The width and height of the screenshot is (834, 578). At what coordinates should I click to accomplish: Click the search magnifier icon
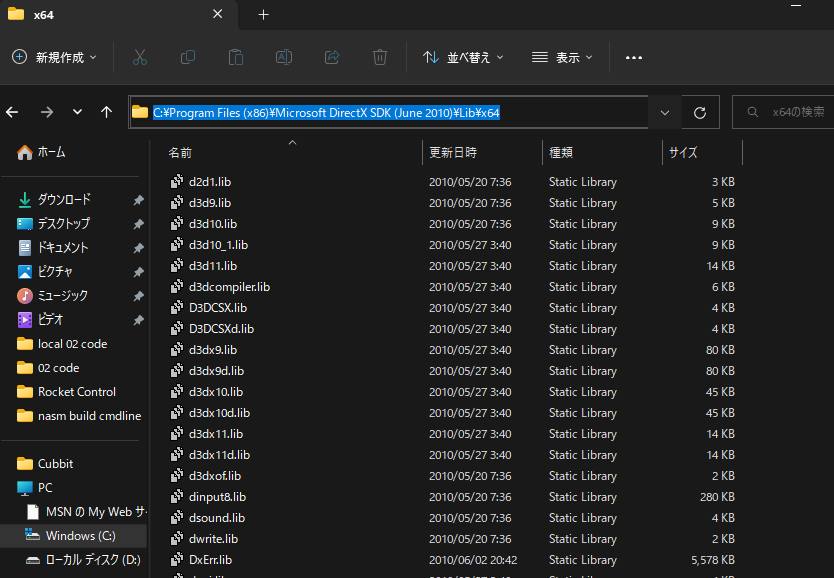click(753, 112)
